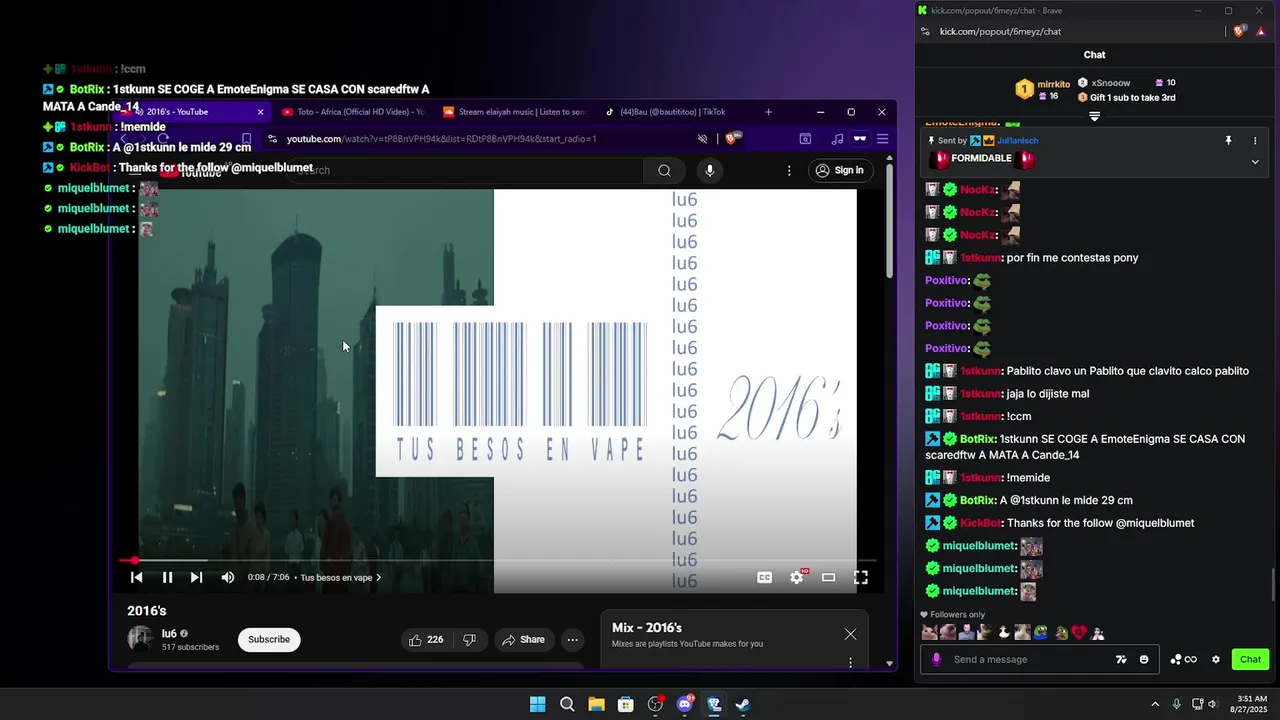Image resolution: width=1280 pixels, height=720 pixels.
Task: Open the channel points infinity indicator
Action: pos(1183,659)
